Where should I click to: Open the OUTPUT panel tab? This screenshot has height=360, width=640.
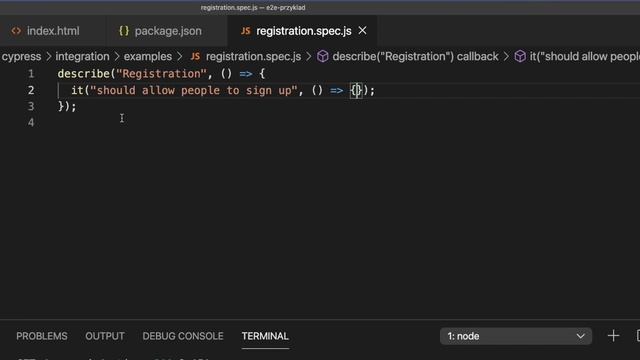pos(105,336)
